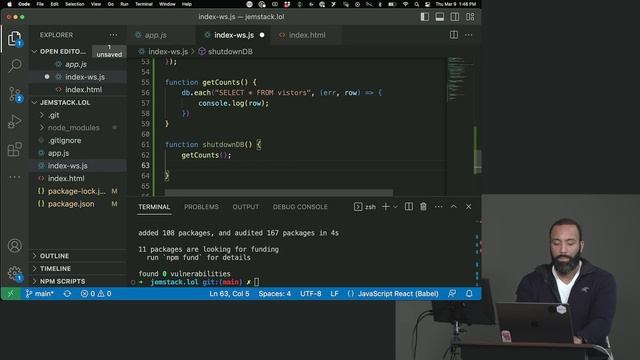Open terminal panel more actions ellipsis

coord(438,207)
